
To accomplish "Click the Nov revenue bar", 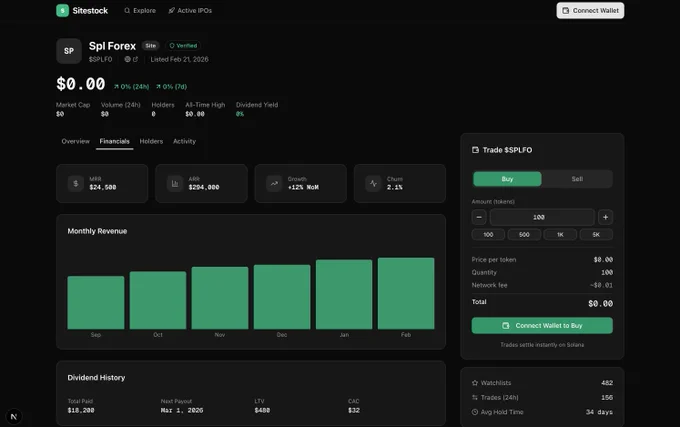I will click(220, 298).
